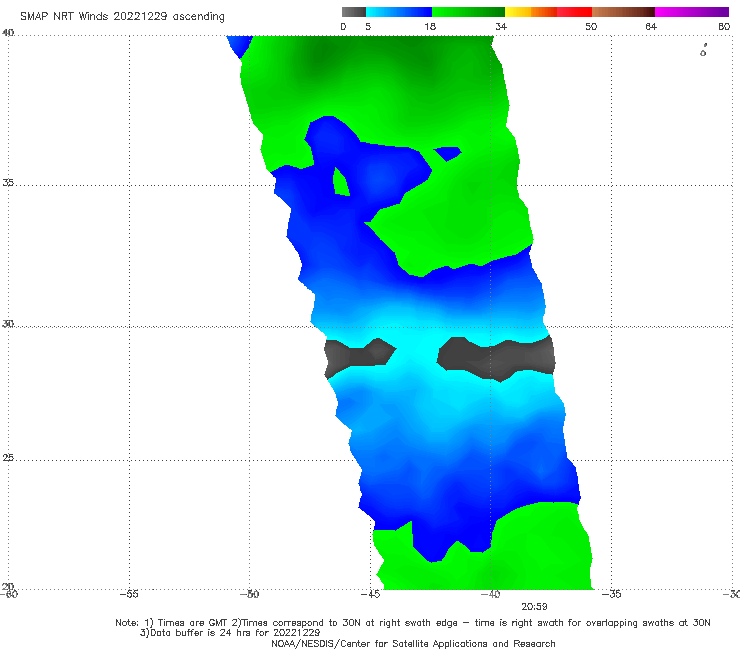Viewport: 740px width, 650px height.
Task: Click the colorbar label "64"
Action: point(651,26)
